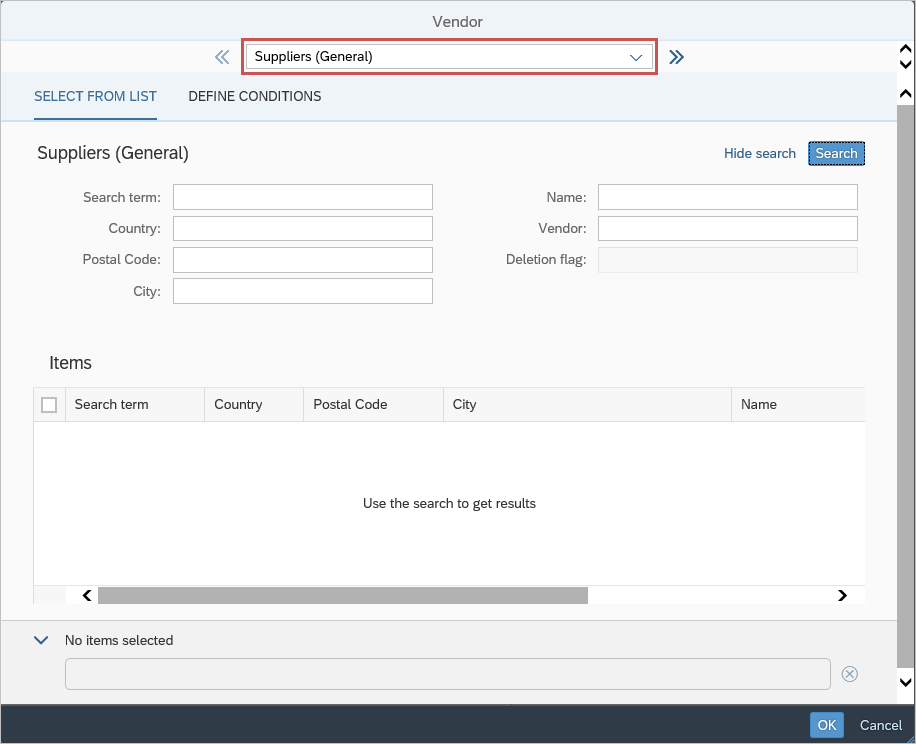Cancel the Vendor dialog
916x744 pixels.
coord(880,725)
